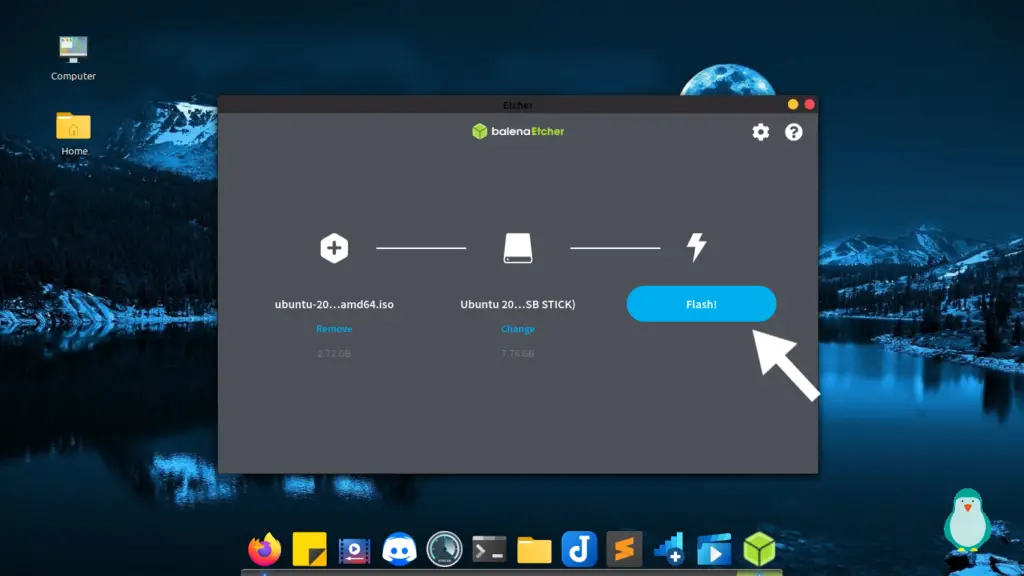Minimize the Etcher window with the yellow button
1024x576 pixels.
tap(793, 104)
